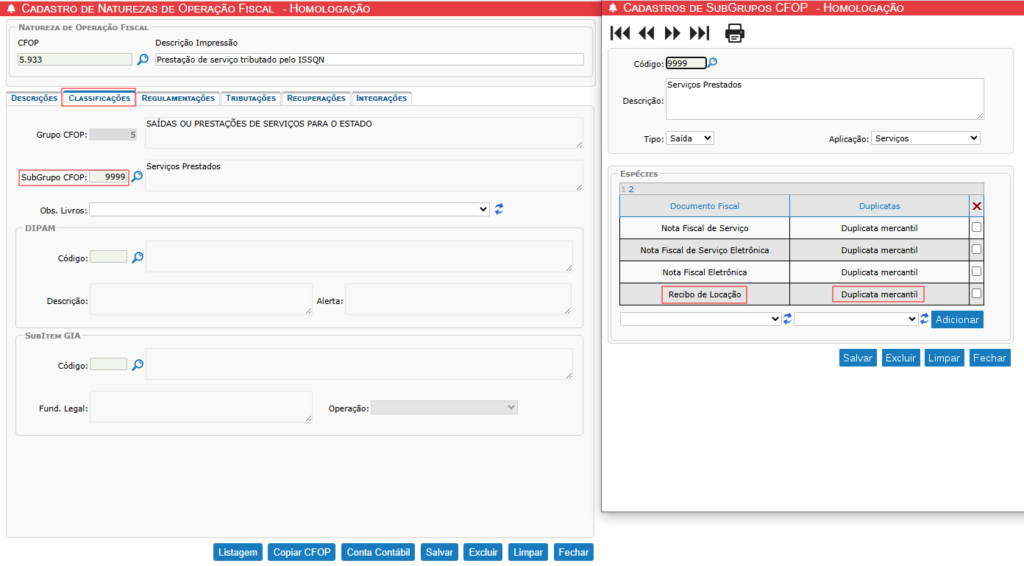Click the Duplicatas column header

879,206
